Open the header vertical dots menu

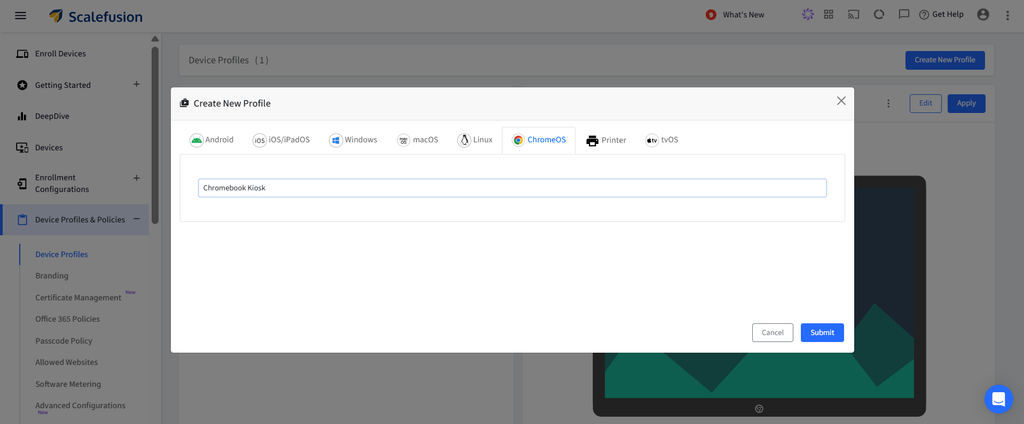coord(1008,15)
